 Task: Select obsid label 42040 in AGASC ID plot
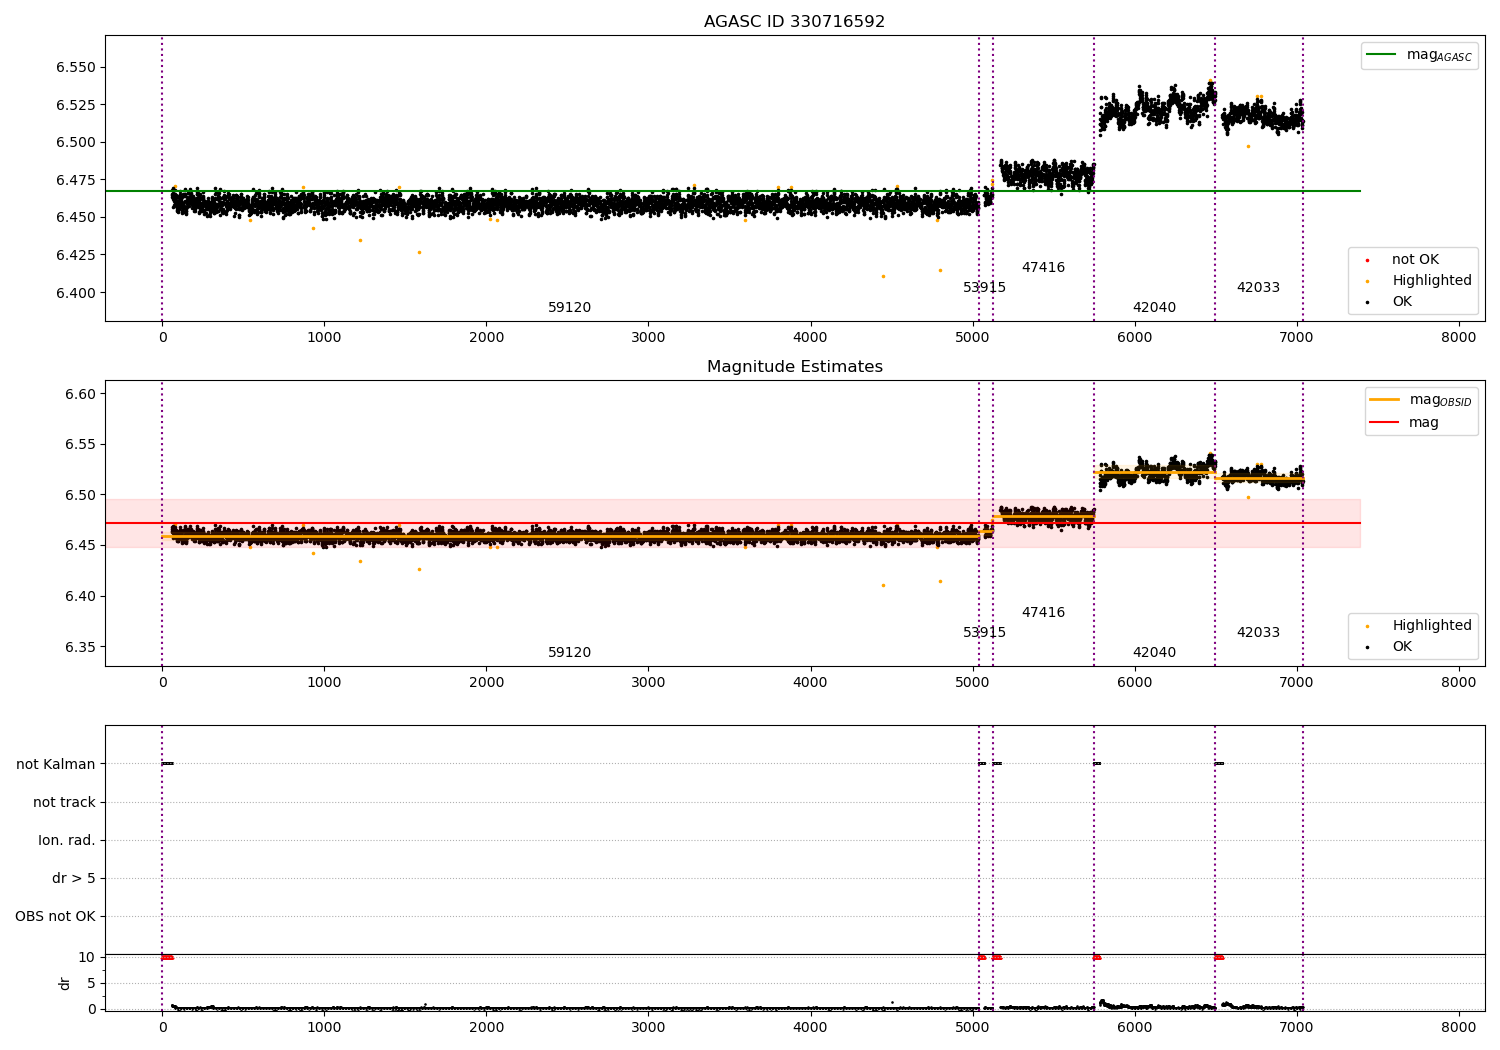tap(1154, 307)
